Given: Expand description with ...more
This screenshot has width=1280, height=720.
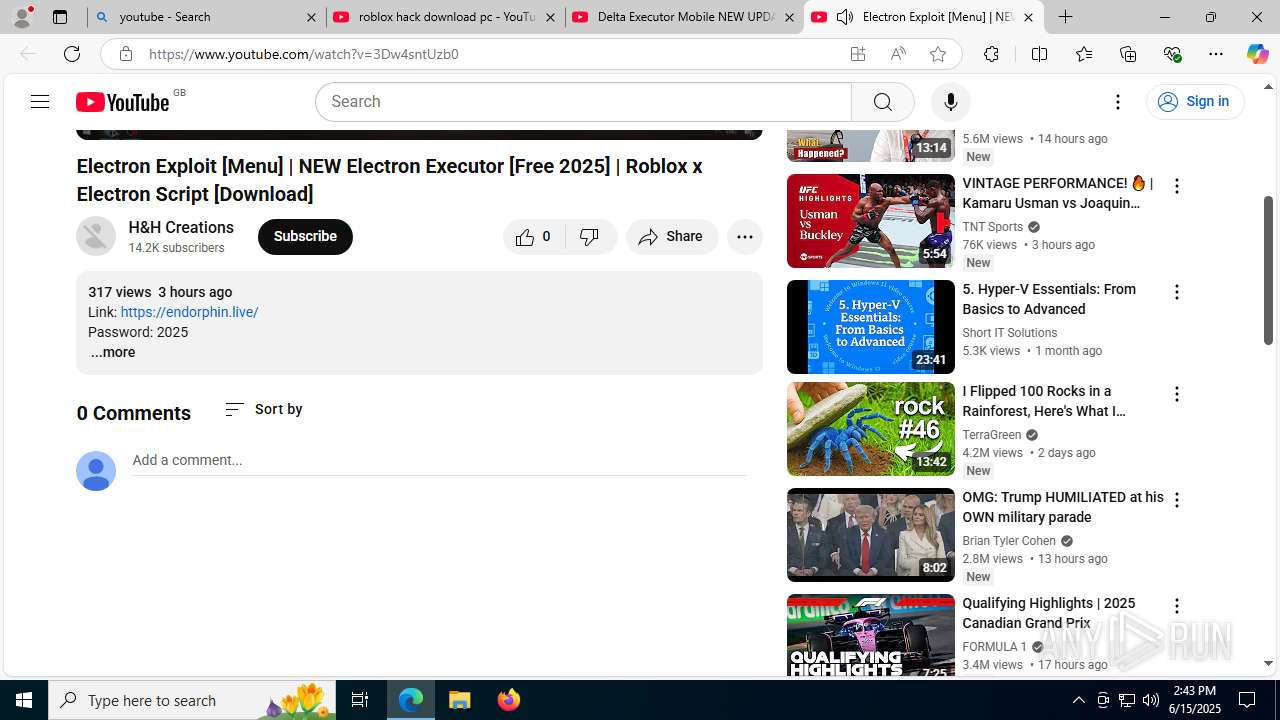Looking at the screenshot, I should [x=113, y=352].
